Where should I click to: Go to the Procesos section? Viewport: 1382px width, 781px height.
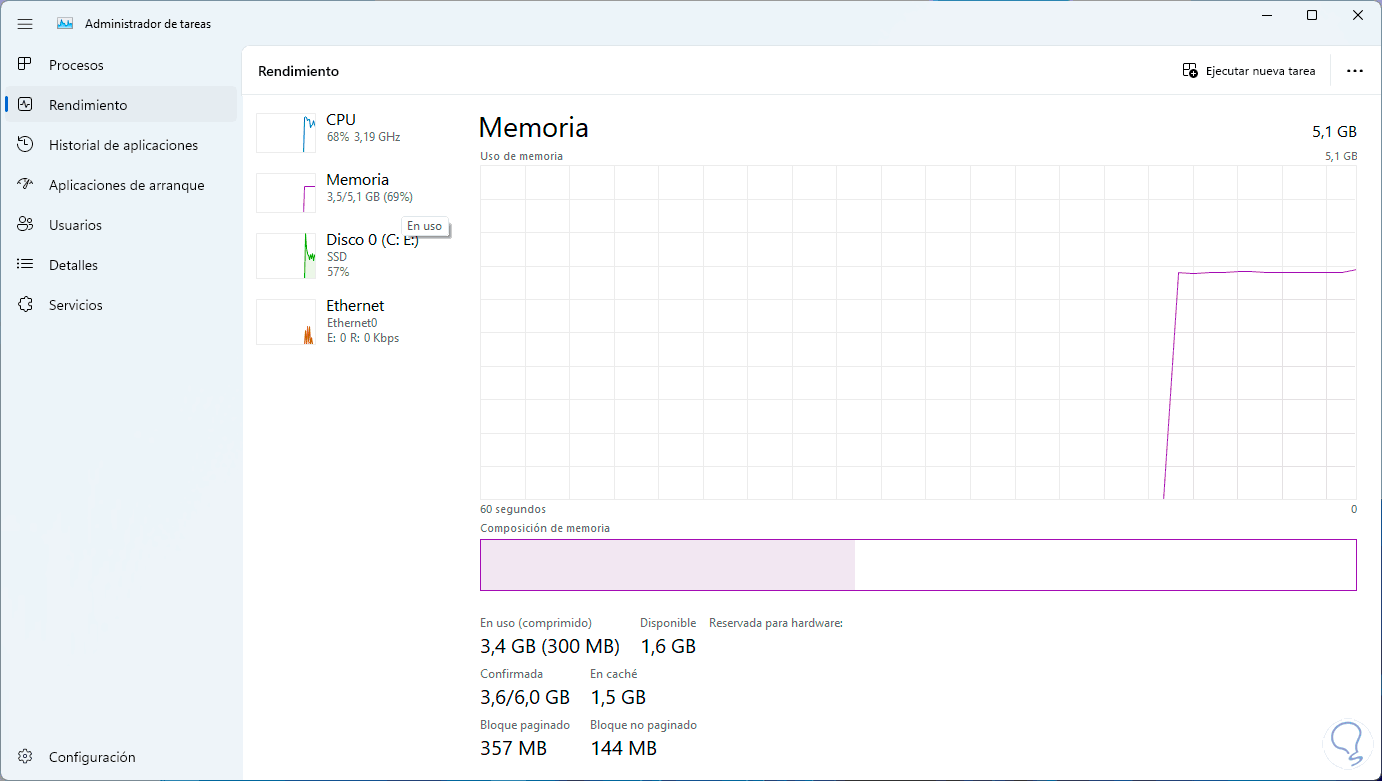click(x=121, y=65)
